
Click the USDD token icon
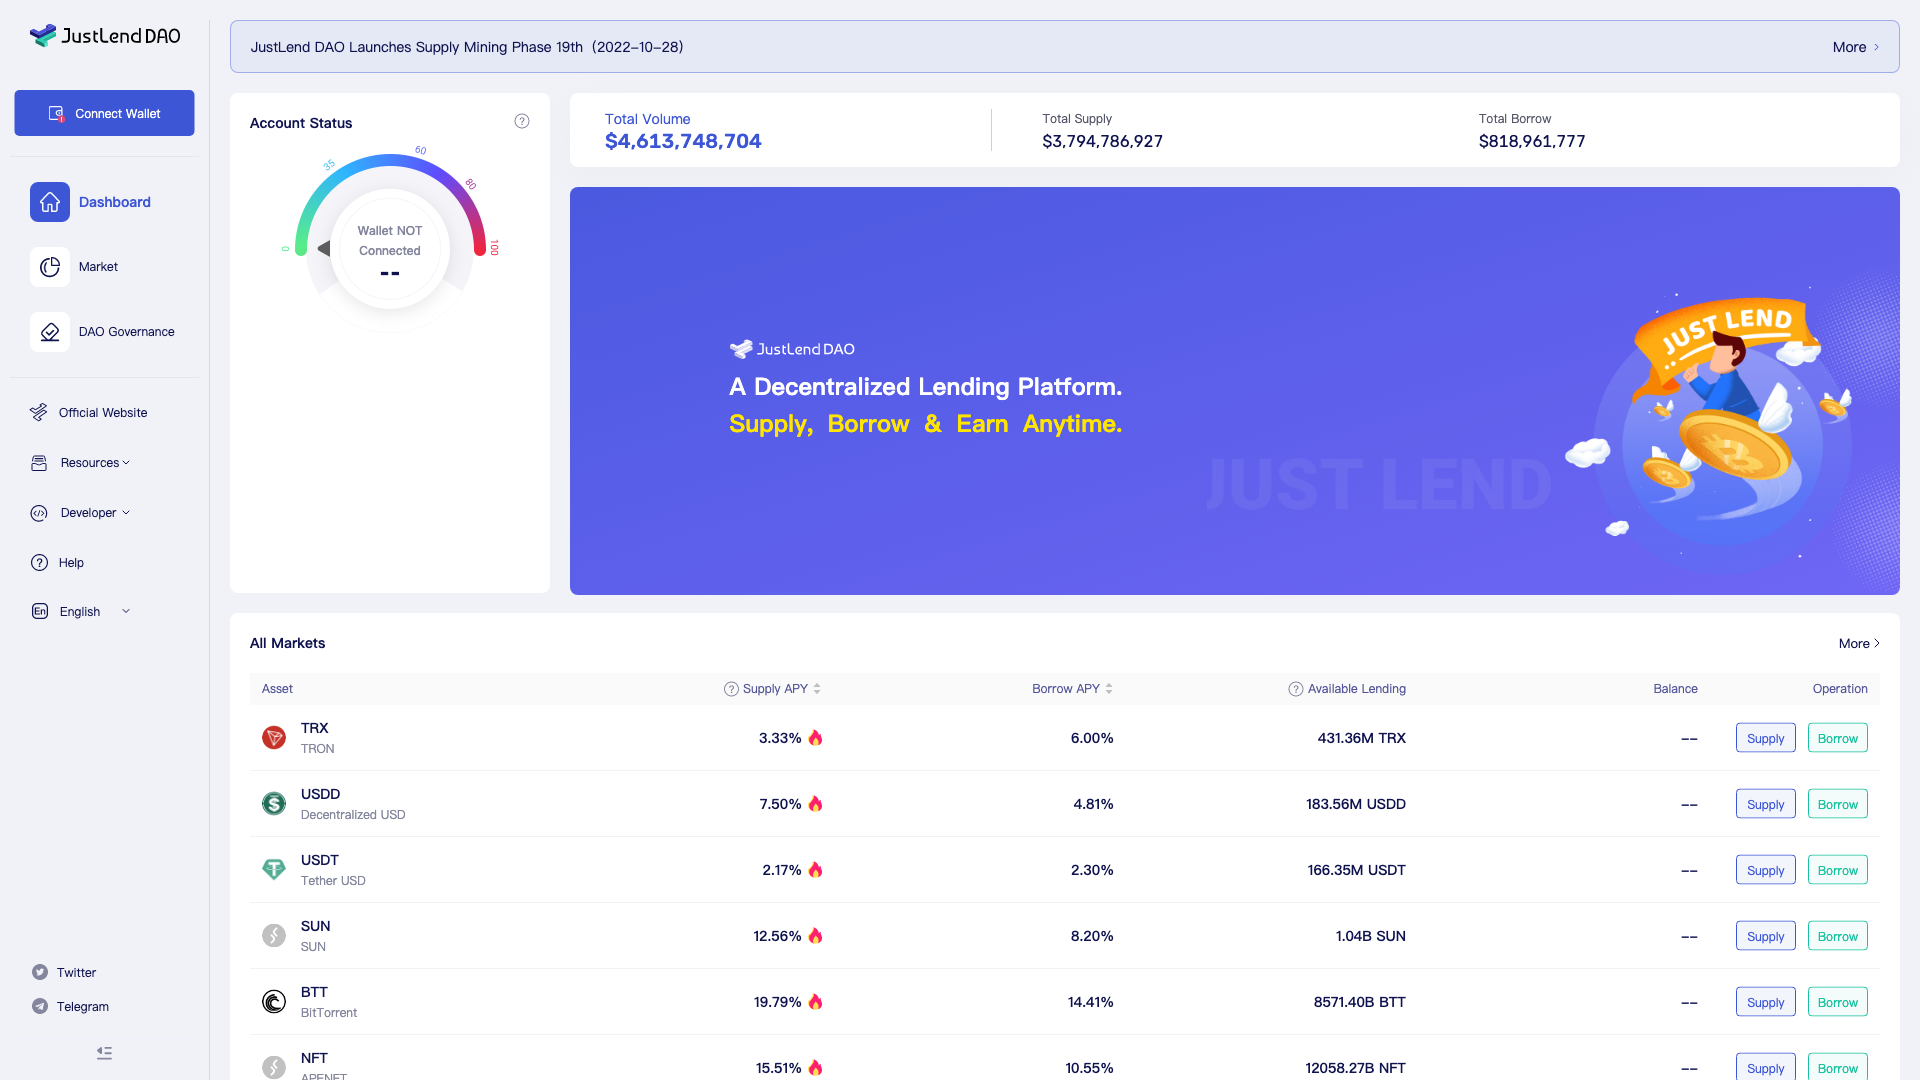pos(274,804)
